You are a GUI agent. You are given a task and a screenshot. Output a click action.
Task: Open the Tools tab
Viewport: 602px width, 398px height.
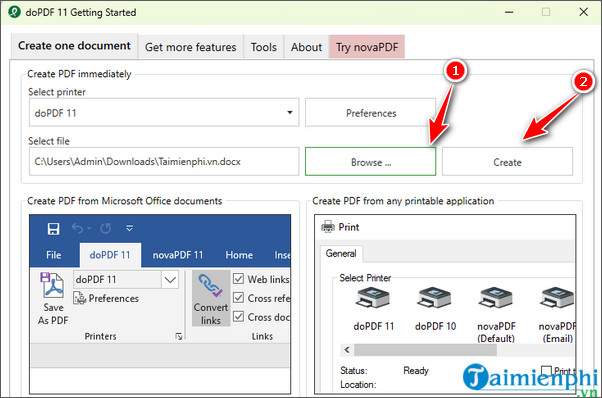click(263, 47)
